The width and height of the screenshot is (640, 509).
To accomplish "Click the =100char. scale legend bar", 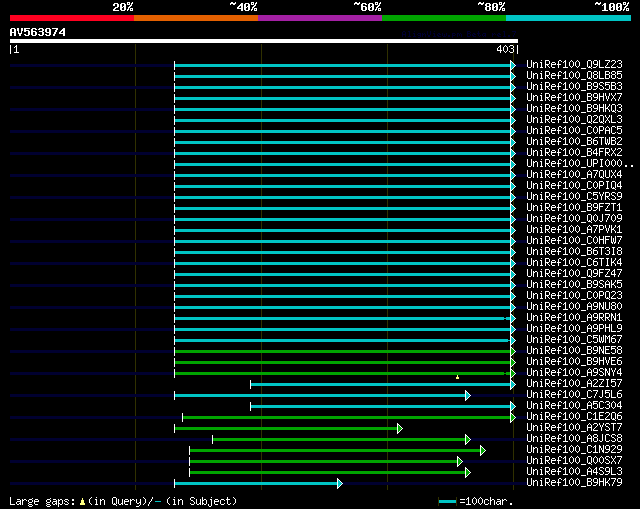I will (x=447, y=502).
